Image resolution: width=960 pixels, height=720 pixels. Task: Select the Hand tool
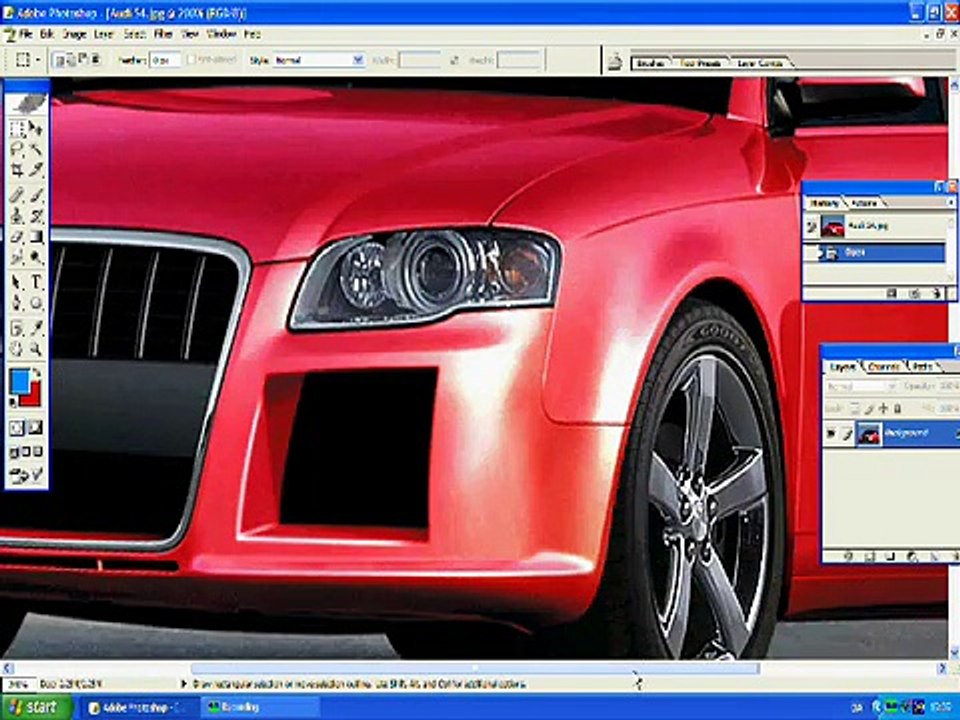pos(17,350)
